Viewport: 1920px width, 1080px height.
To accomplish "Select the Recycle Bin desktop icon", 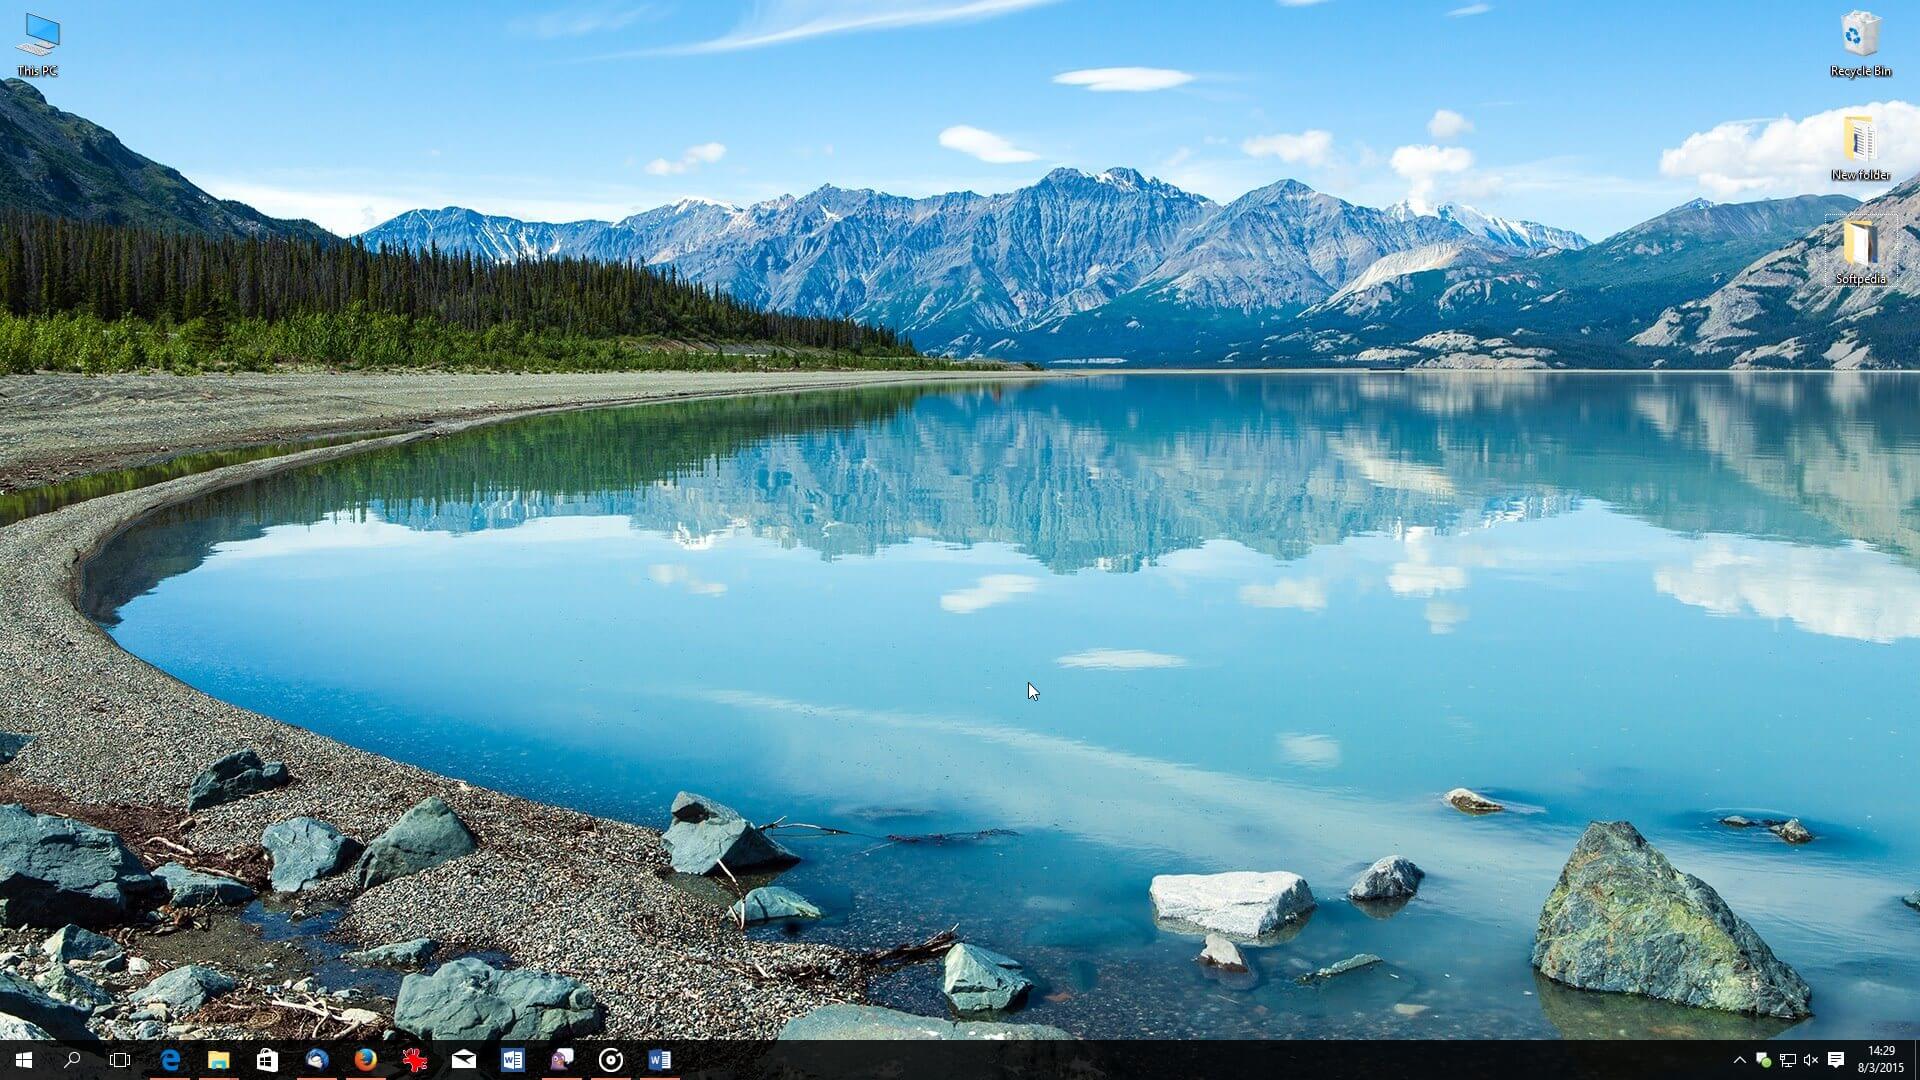I will (1860, 43).
